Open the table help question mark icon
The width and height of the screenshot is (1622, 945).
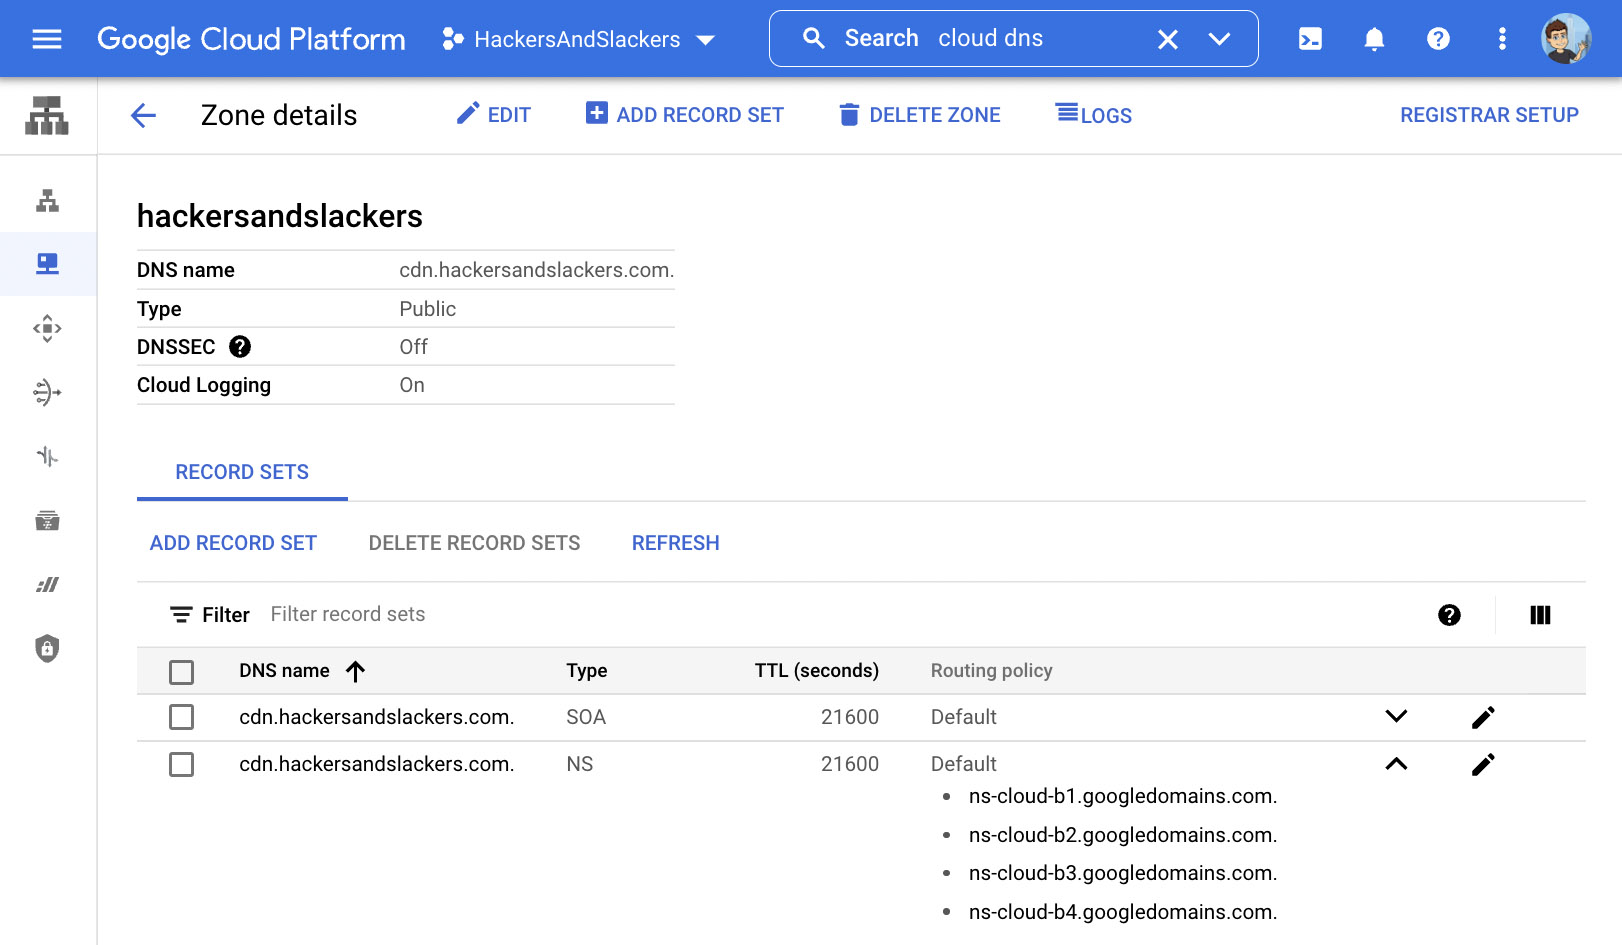tap(1449, 615)
